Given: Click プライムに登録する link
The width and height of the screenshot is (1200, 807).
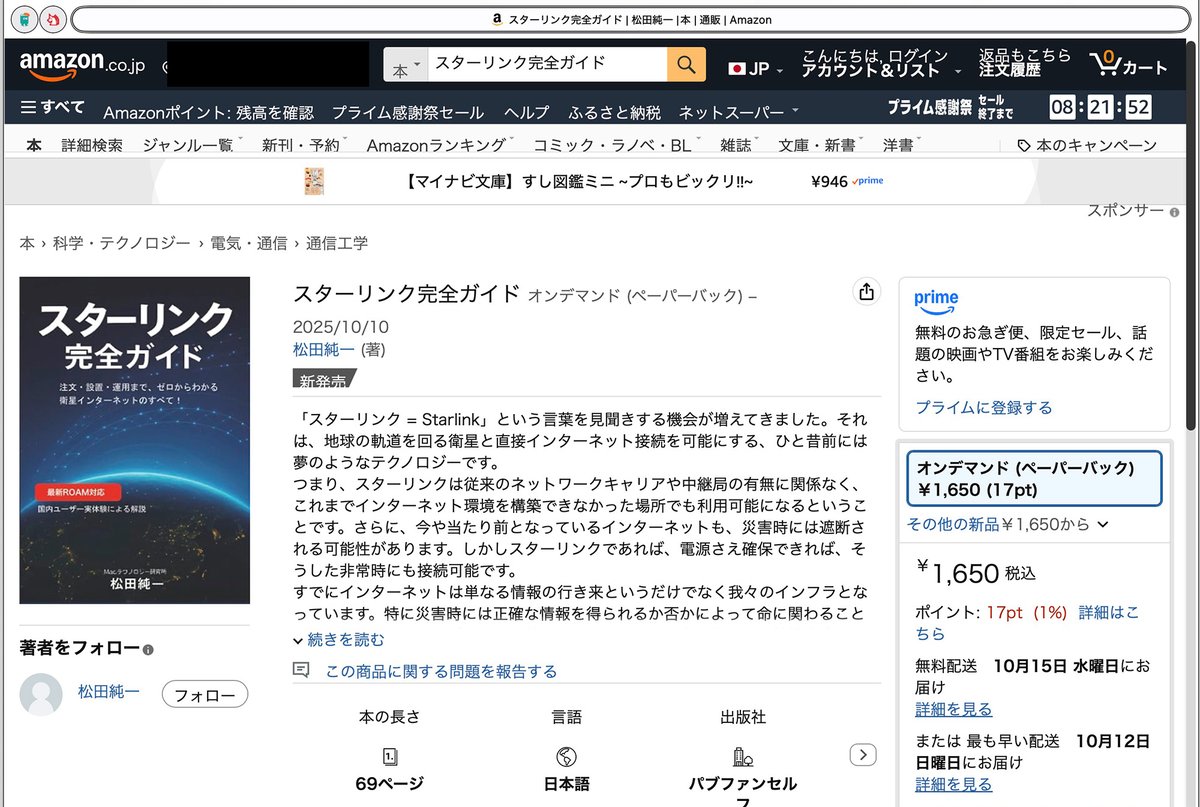Looking at the screenshot, I should click(984, 407).
